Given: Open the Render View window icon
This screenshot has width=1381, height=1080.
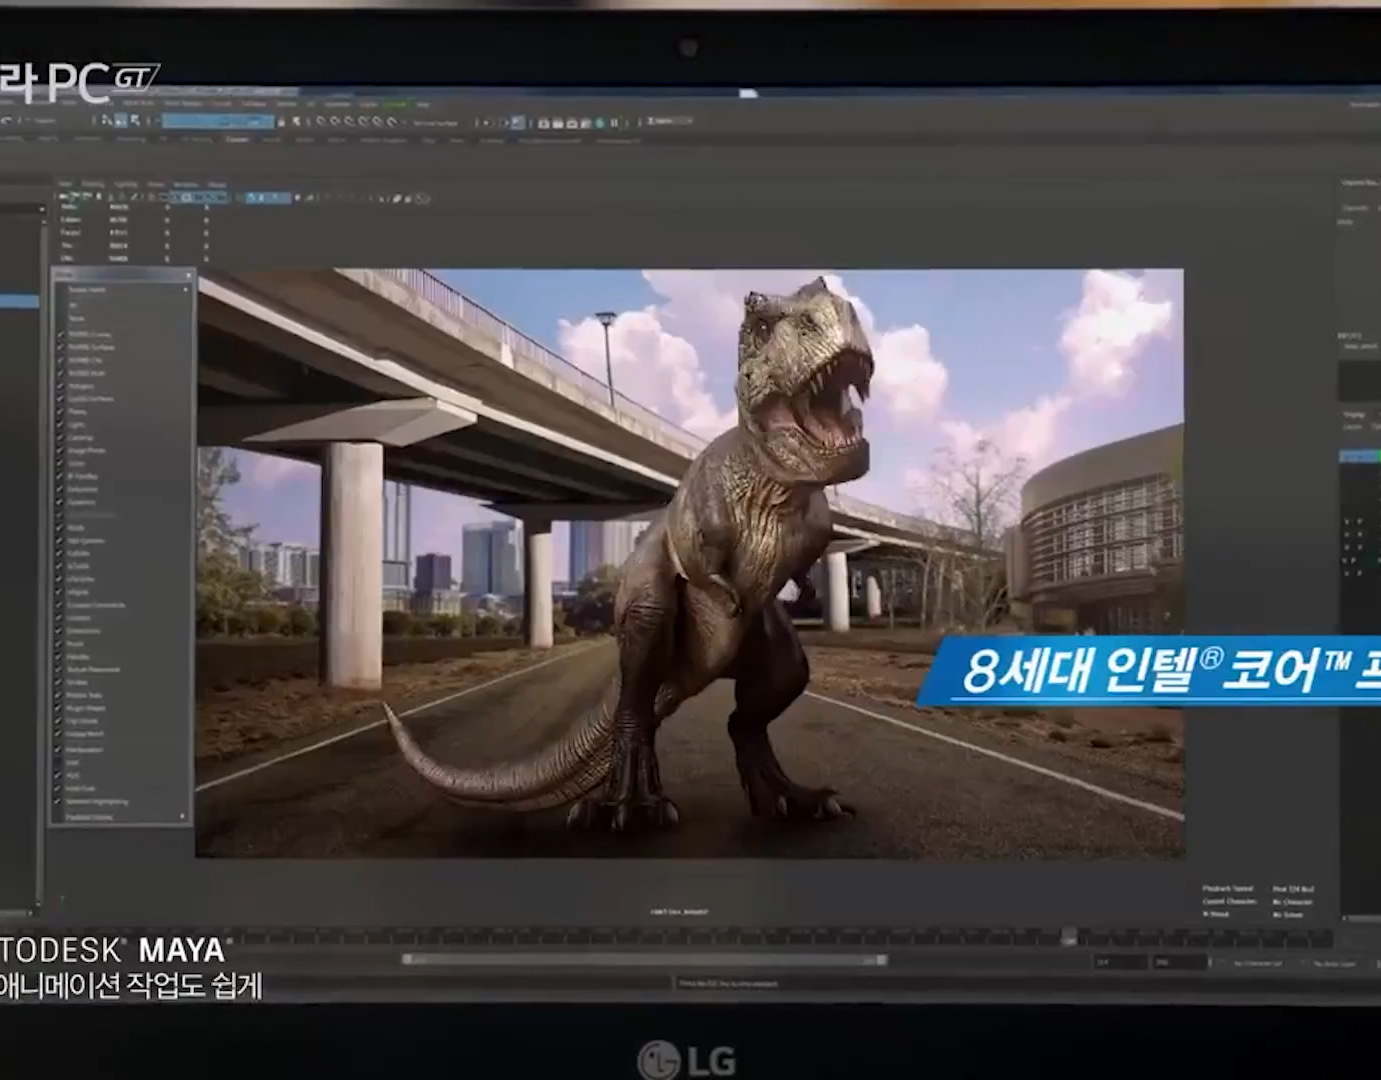Looking at the screenshot, I should click(x=543, y=123).
